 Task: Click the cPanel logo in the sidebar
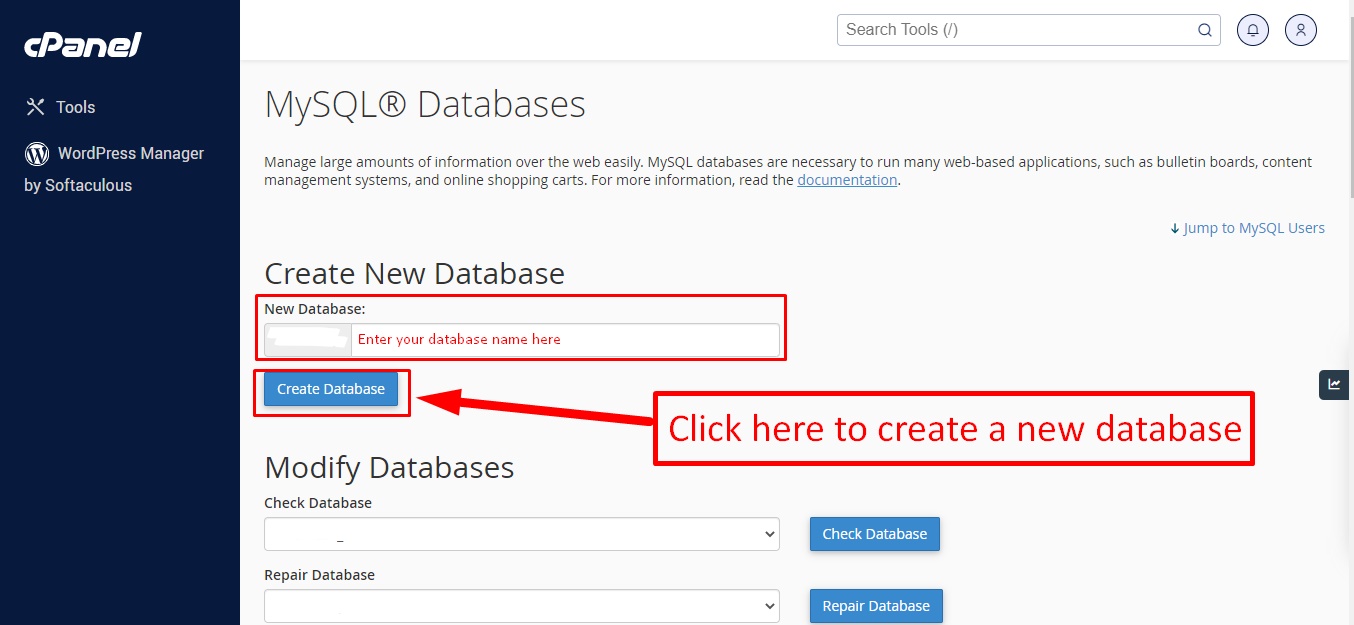tap(83, 45)
